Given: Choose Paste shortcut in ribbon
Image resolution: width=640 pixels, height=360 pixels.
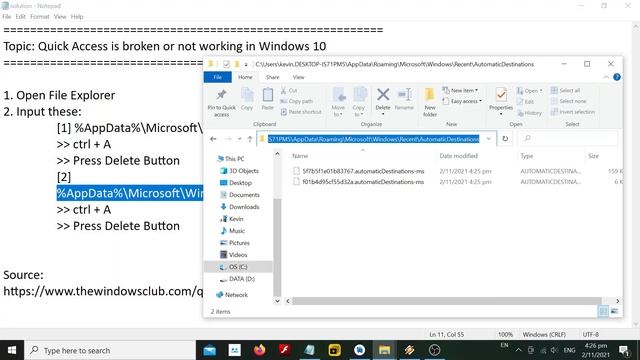Looking at the screenshot, I should pyautogui.click(x=301, y=112).
